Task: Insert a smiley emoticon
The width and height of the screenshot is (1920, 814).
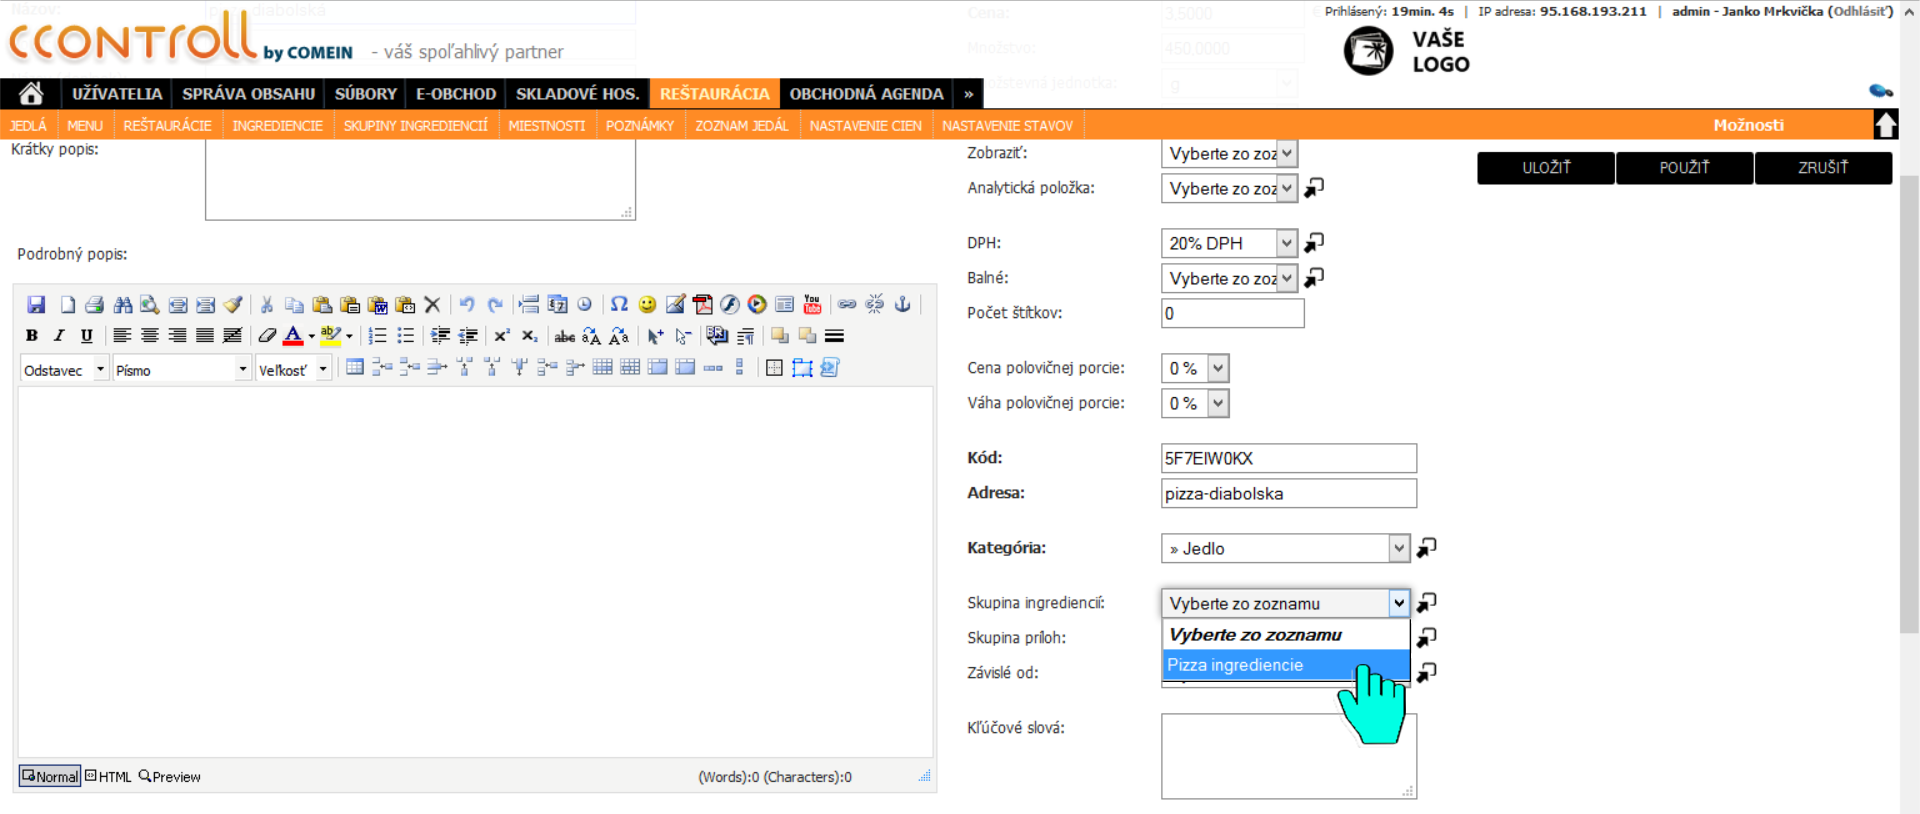Action: (x=647, y=304)
